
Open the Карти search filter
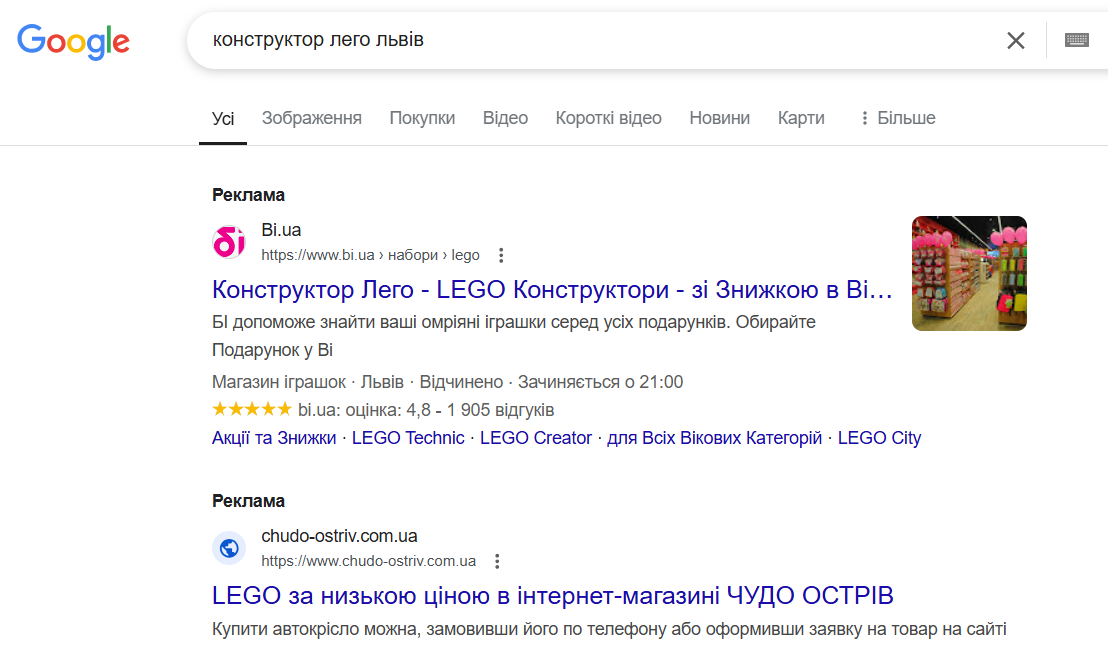(800, 117)
